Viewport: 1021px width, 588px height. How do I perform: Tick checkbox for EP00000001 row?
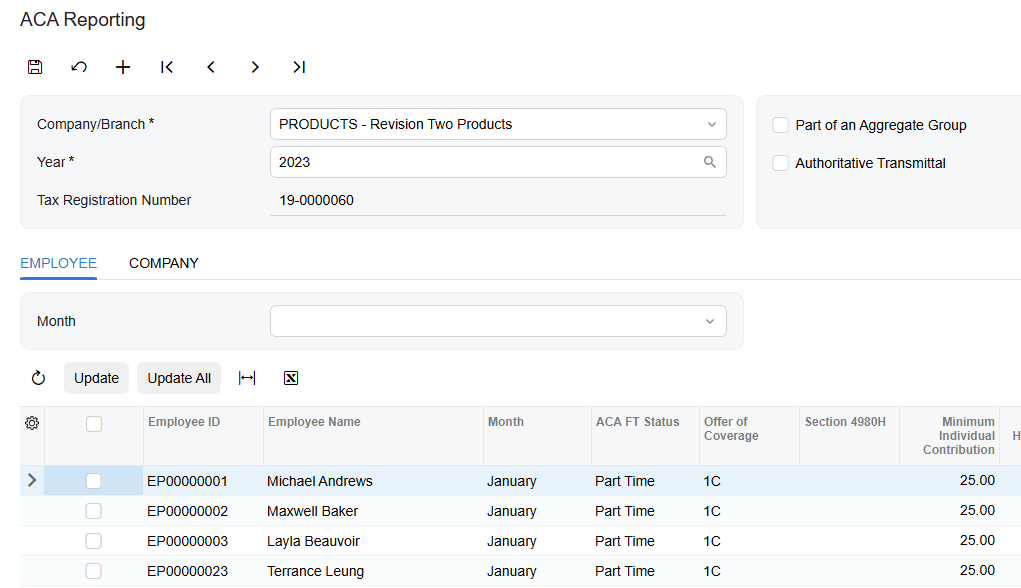pos(94,481)
